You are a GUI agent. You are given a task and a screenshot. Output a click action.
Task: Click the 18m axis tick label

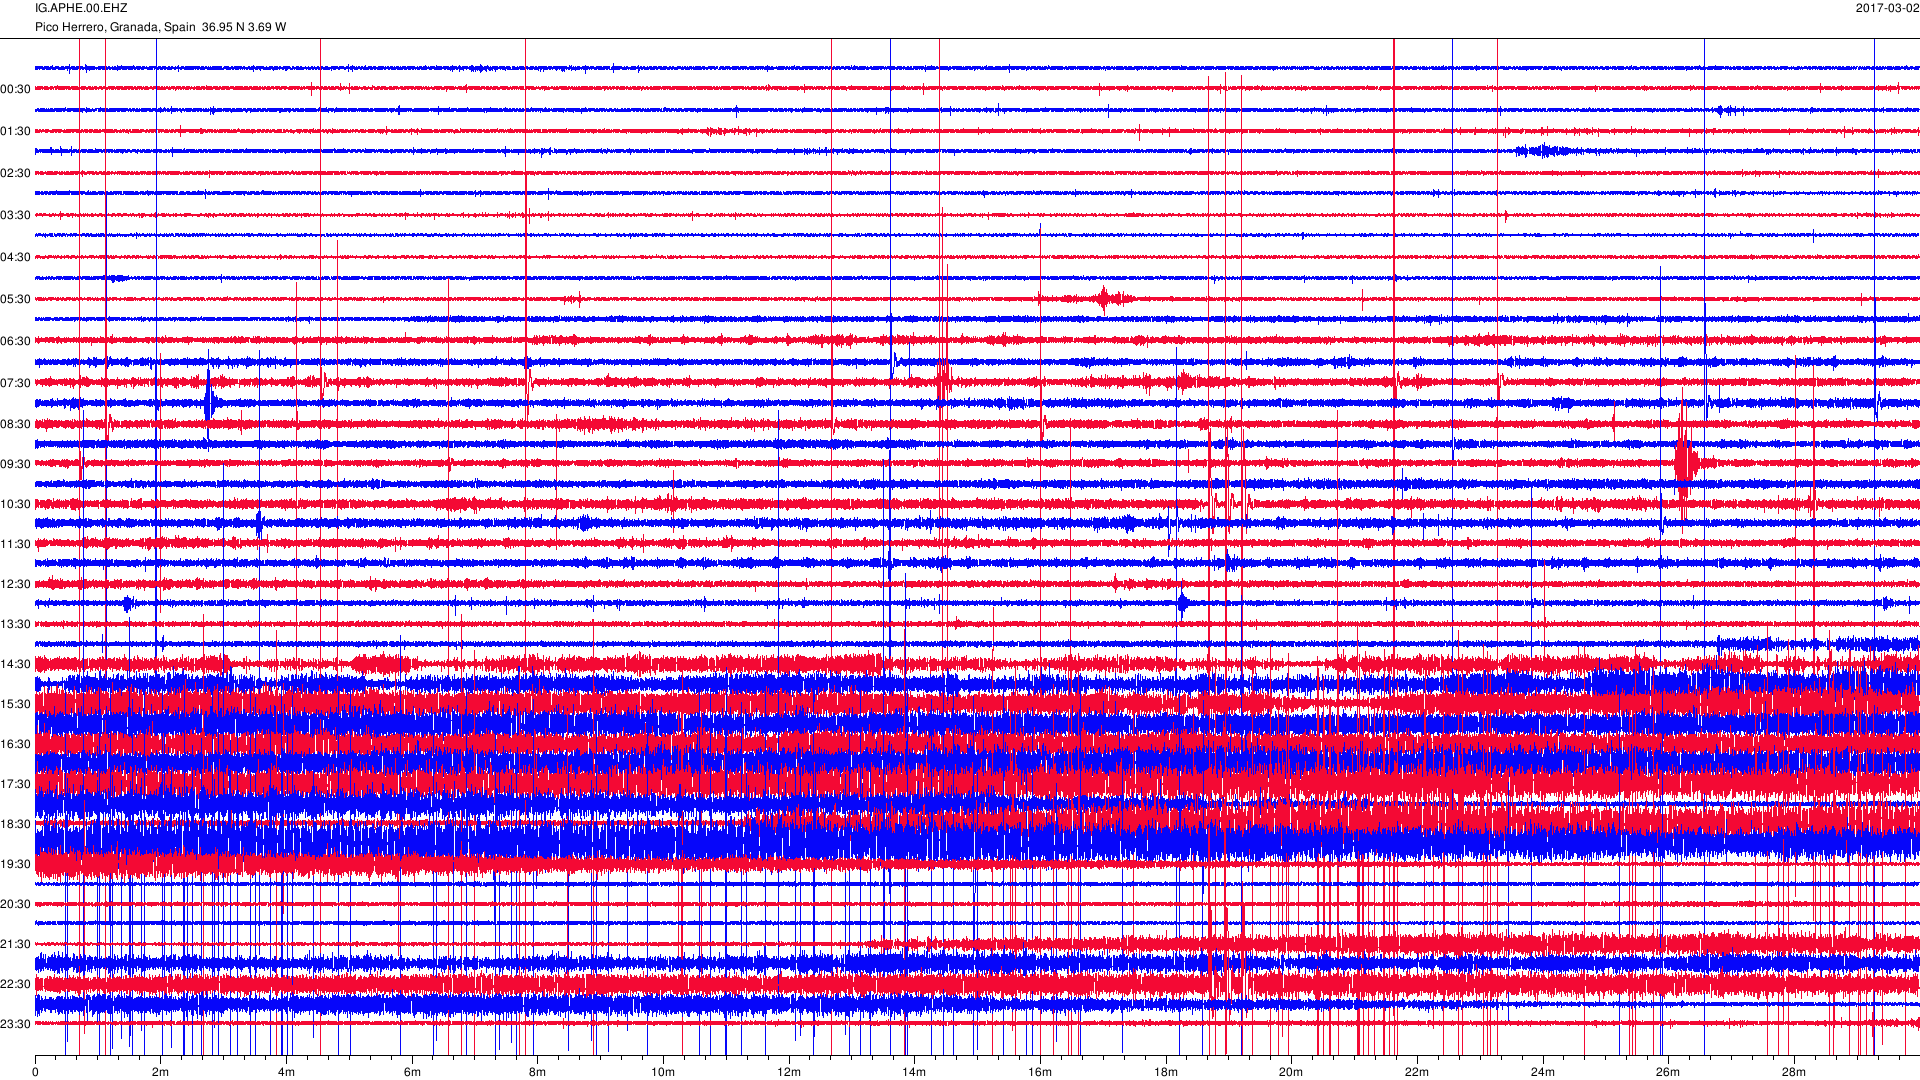point(1166,1072)
